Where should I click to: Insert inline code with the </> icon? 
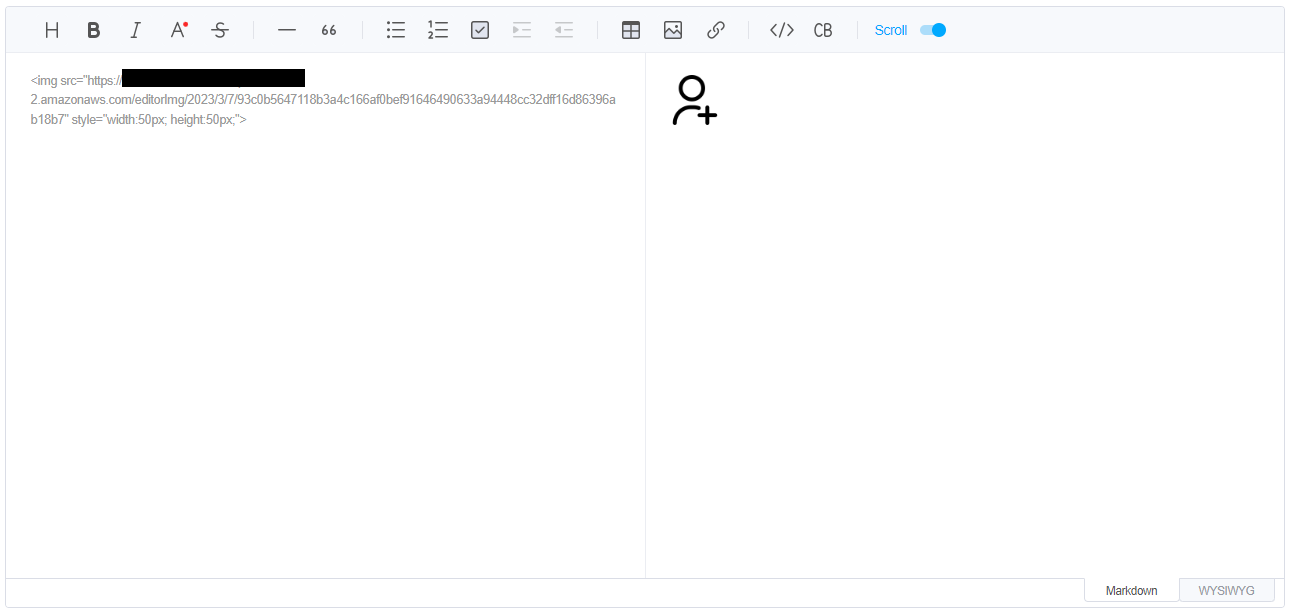pyautogui.click(x=781, y=30)
